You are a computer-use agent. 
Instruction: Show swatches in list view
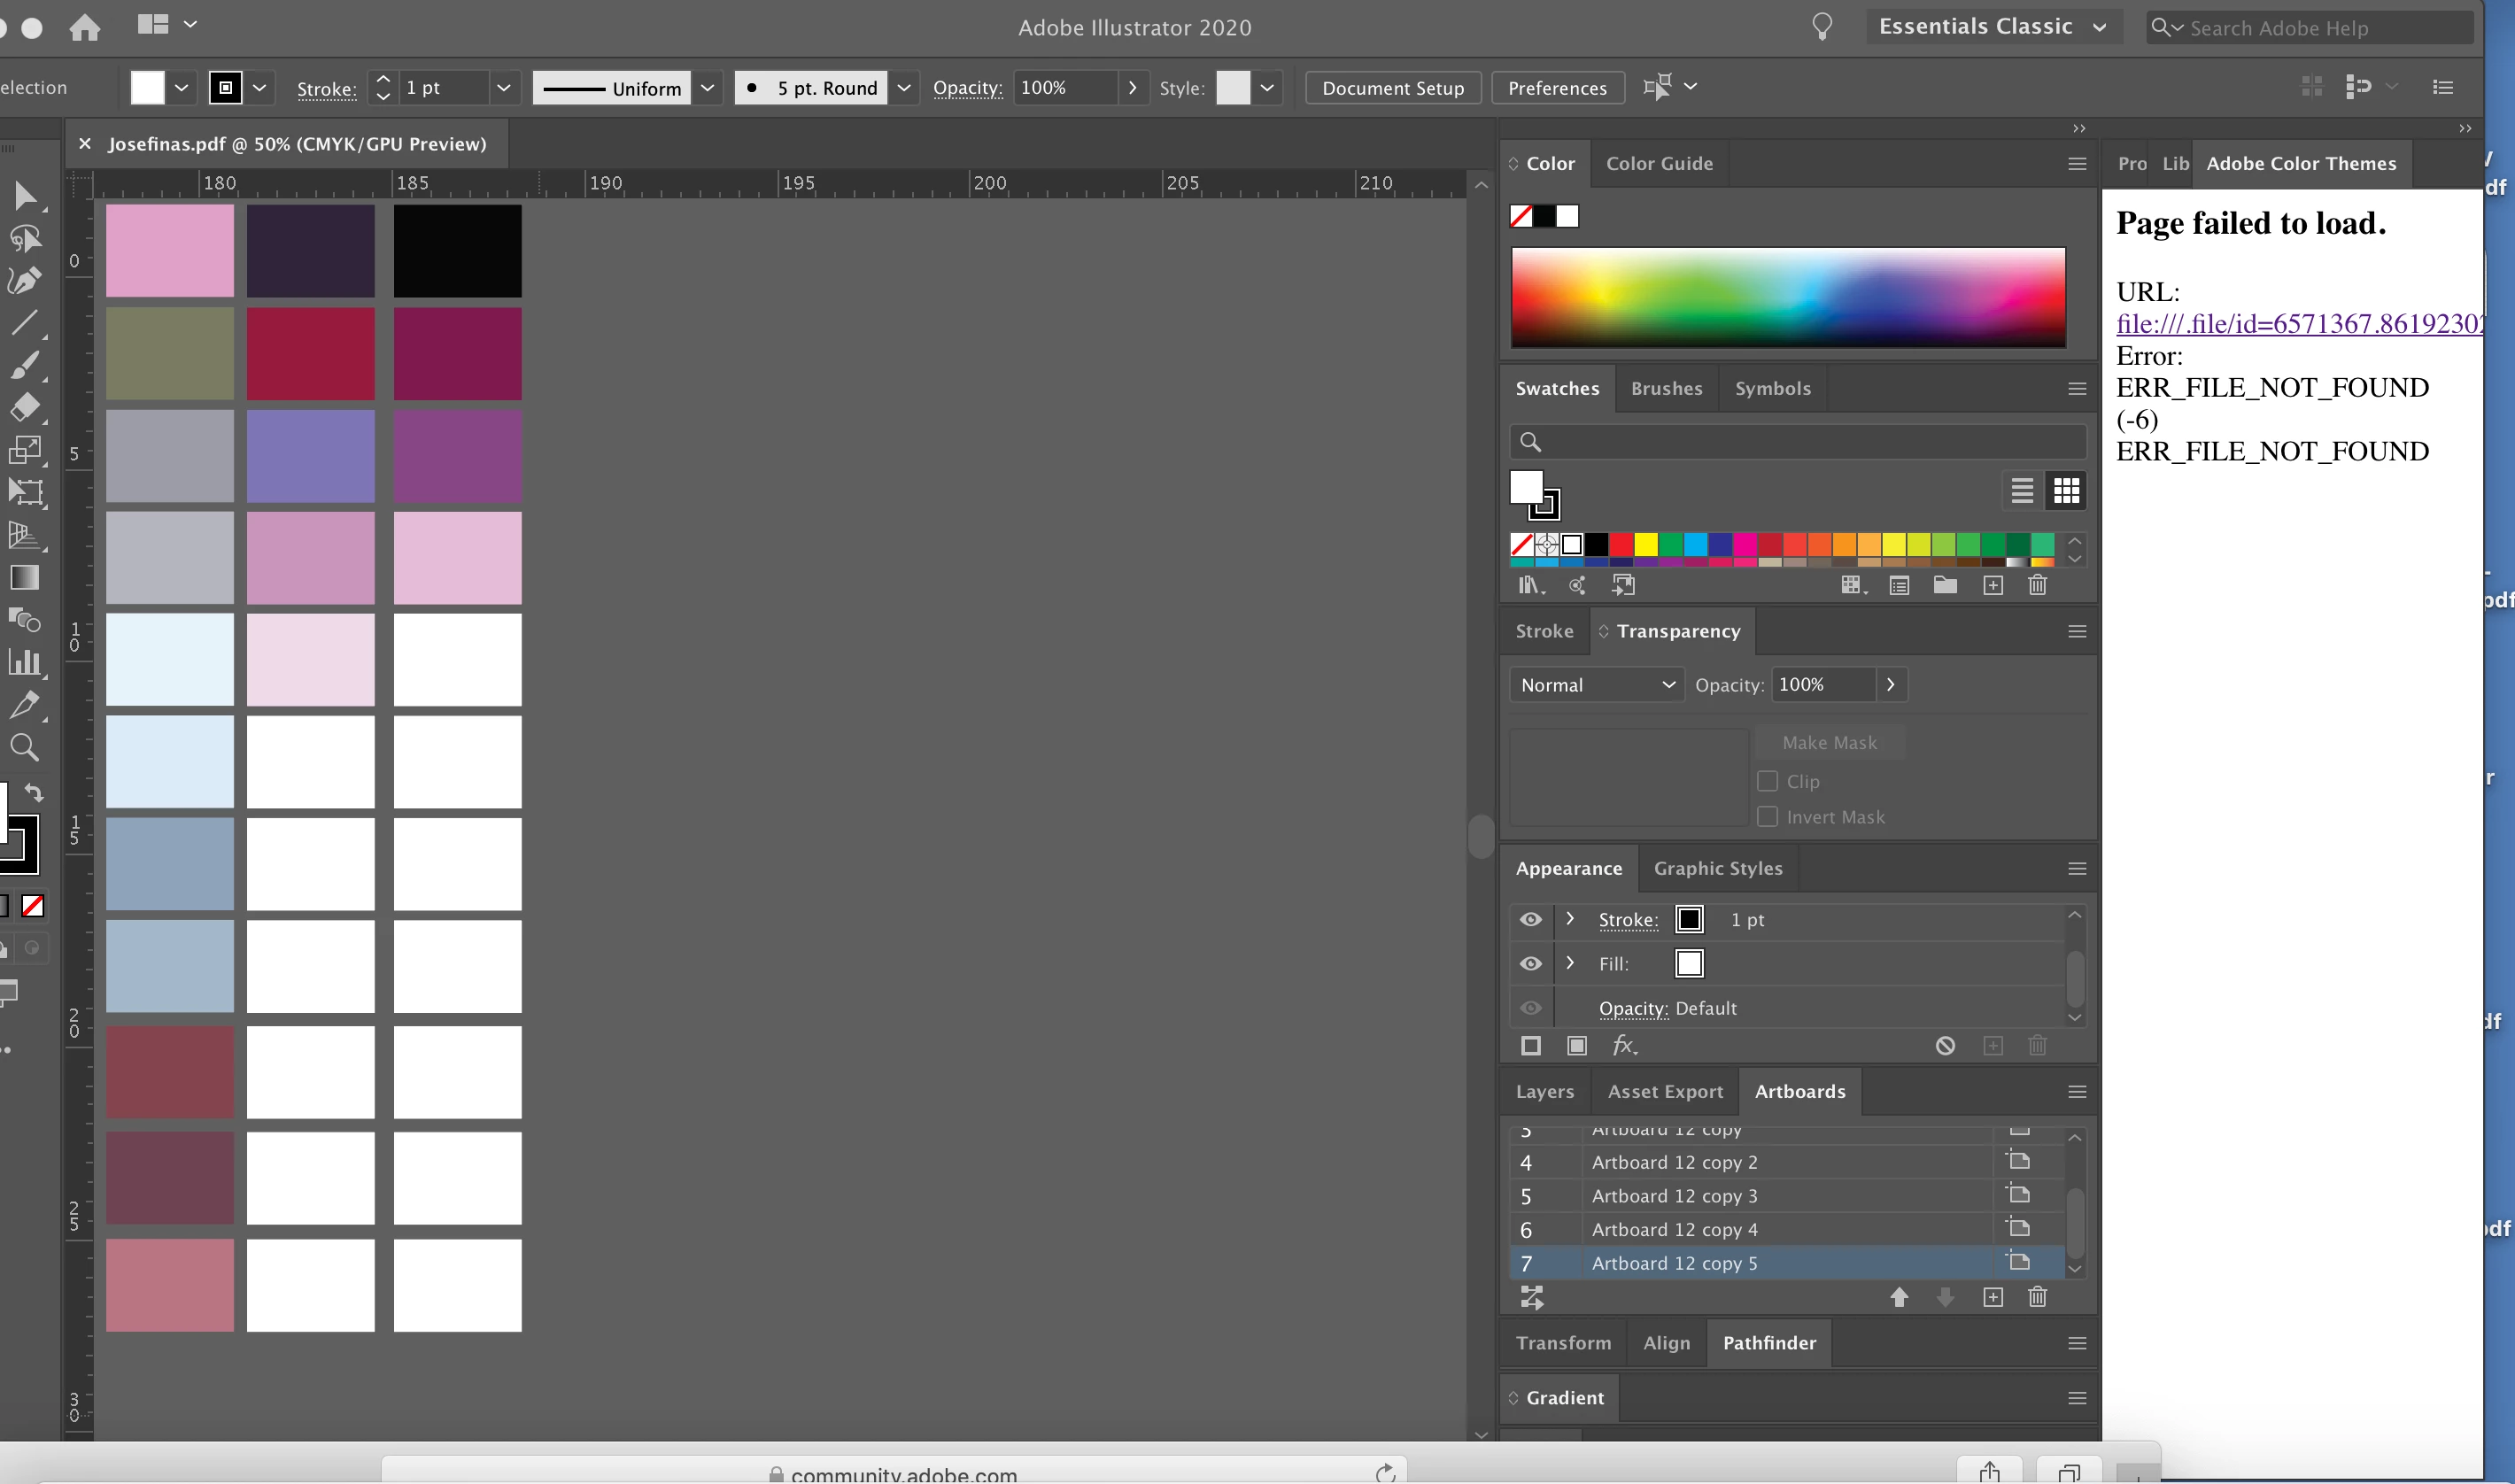[2022, 491]
